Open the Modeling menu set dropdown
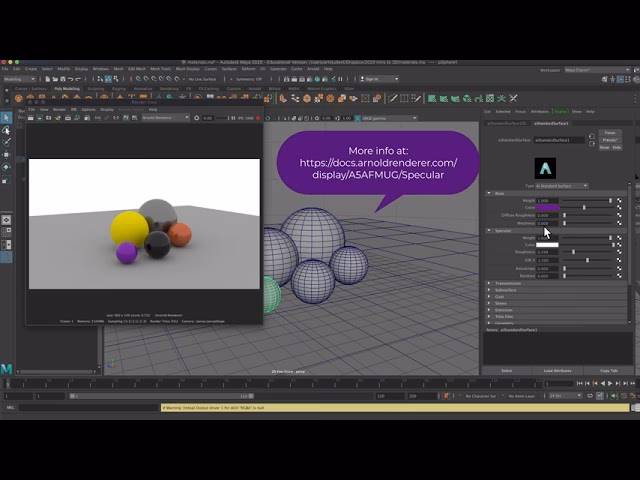The image size is (640, 480). coord(20,79)
